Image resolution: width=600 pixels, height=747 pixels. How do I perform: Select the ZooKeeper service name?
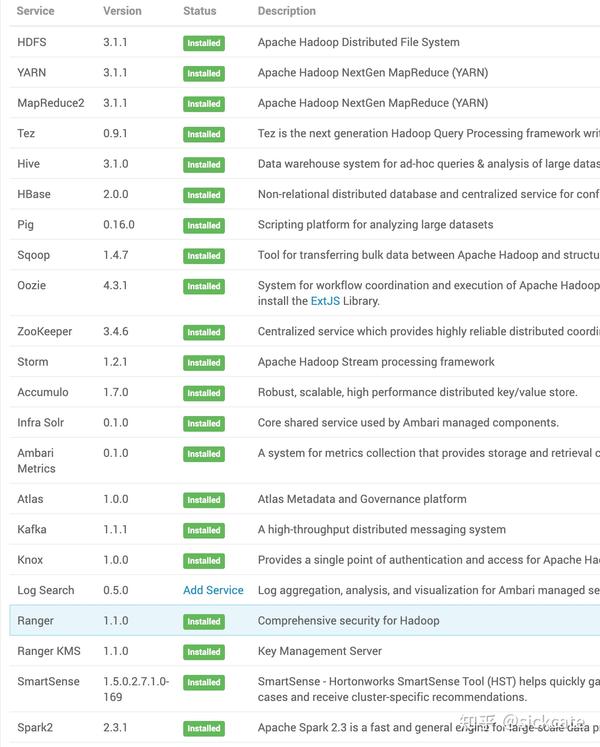[x=45, y=332]
